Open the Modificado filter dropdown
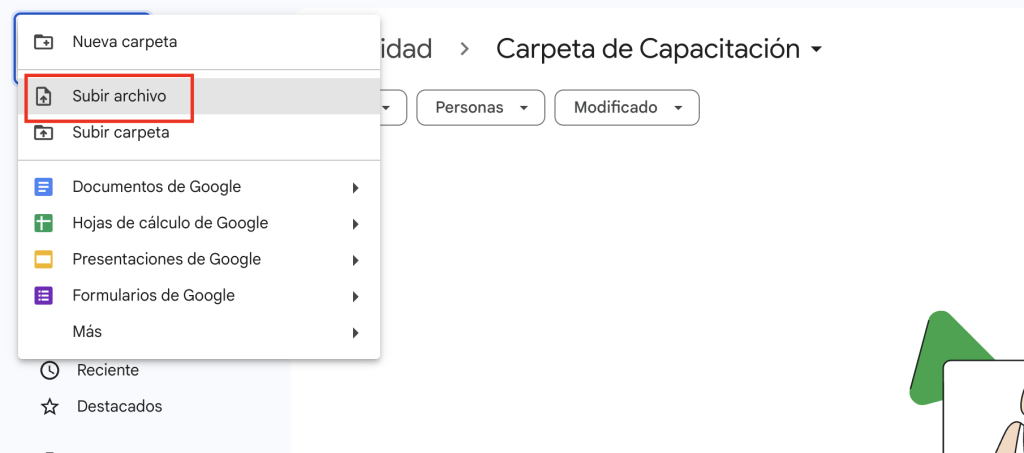 pyautogui.click(x=627, y=107)
